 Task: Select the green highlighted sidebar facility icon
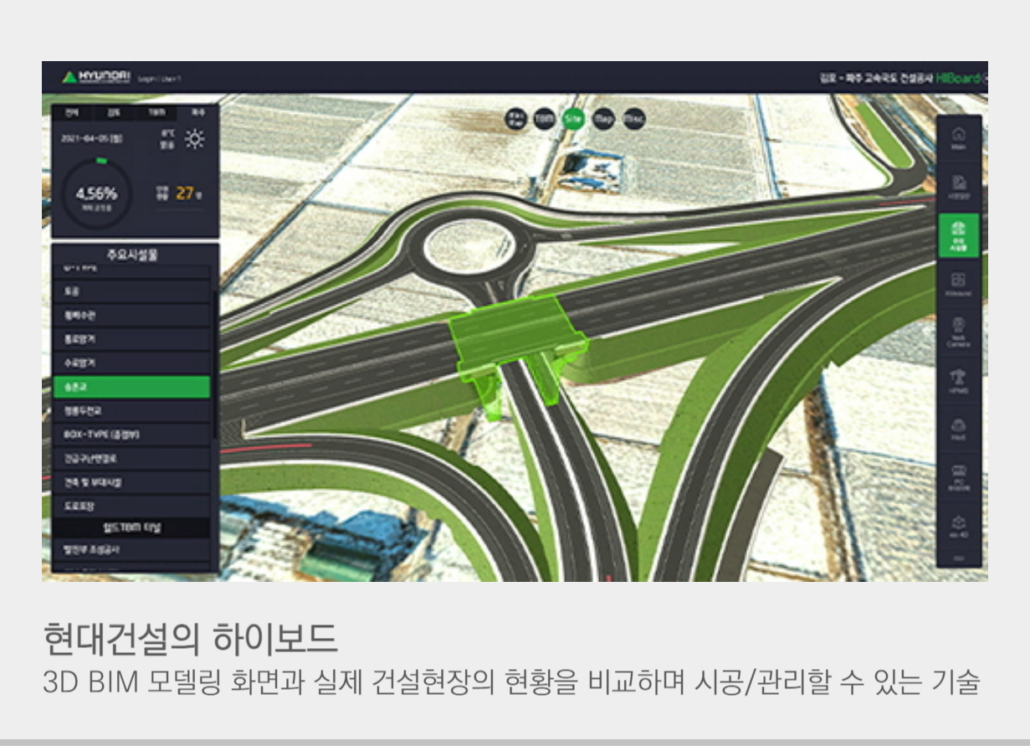point(958,235)
